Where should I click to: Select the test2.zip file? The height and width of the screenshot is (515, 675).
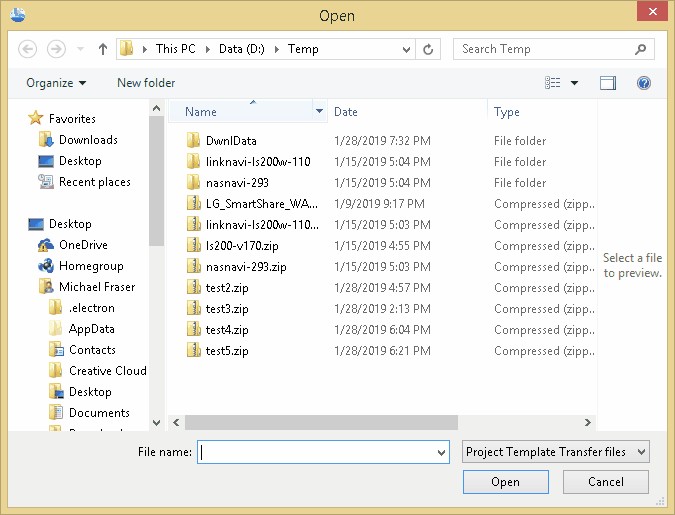(226, 288)
